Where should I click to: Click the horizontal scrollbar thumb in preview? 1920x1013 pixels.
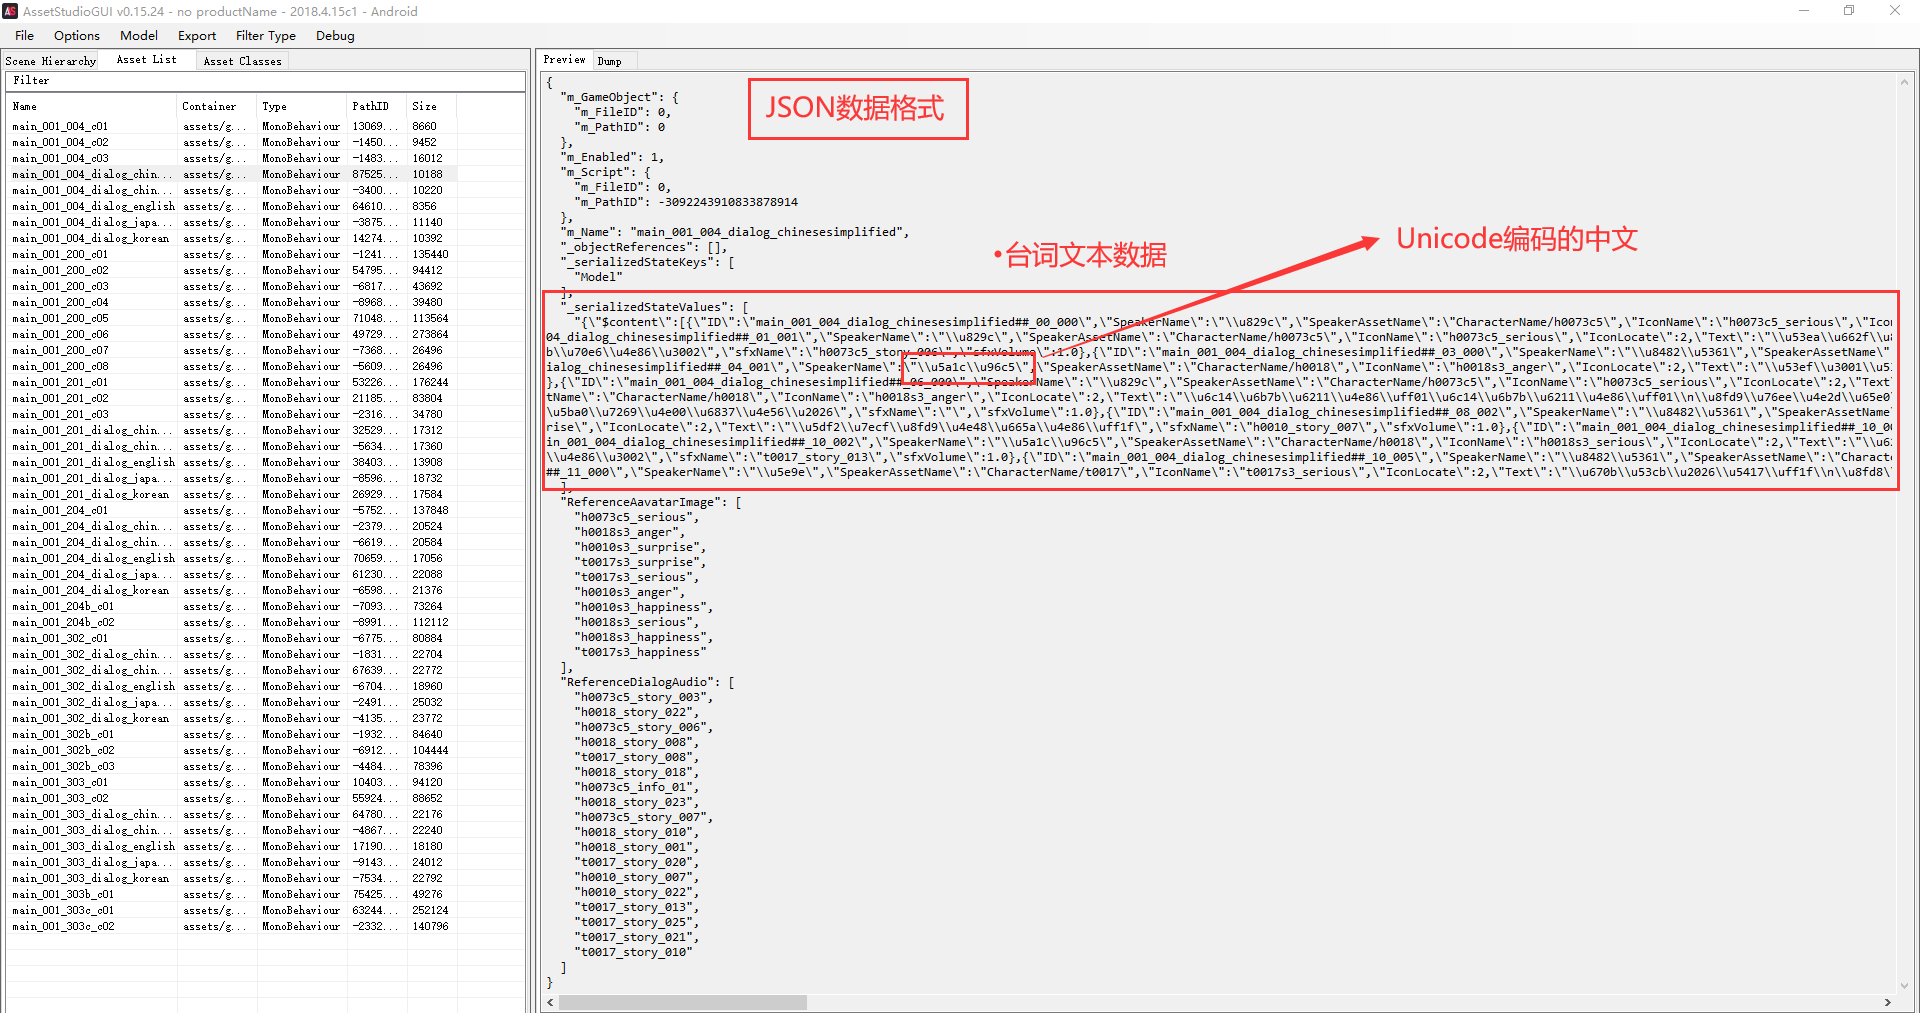tap(682, 1002)
